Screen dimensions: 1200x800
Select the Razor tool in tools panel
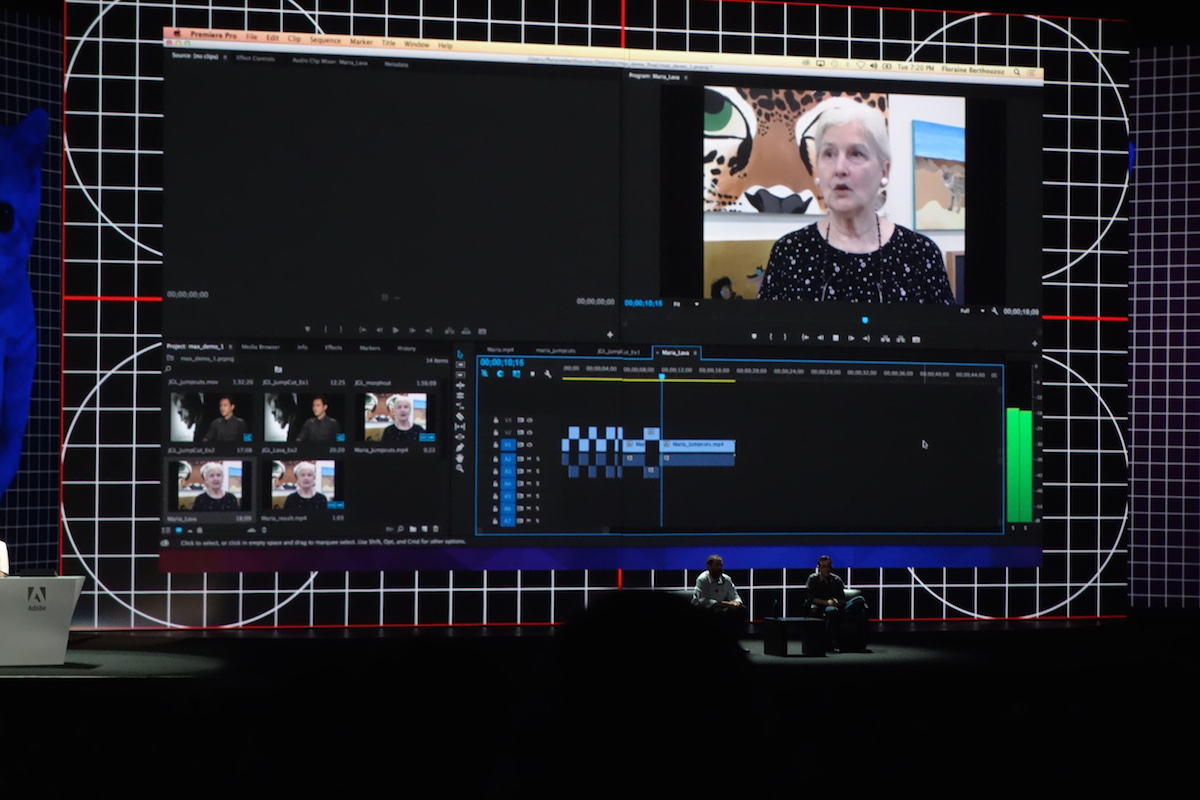coord(460,416)
